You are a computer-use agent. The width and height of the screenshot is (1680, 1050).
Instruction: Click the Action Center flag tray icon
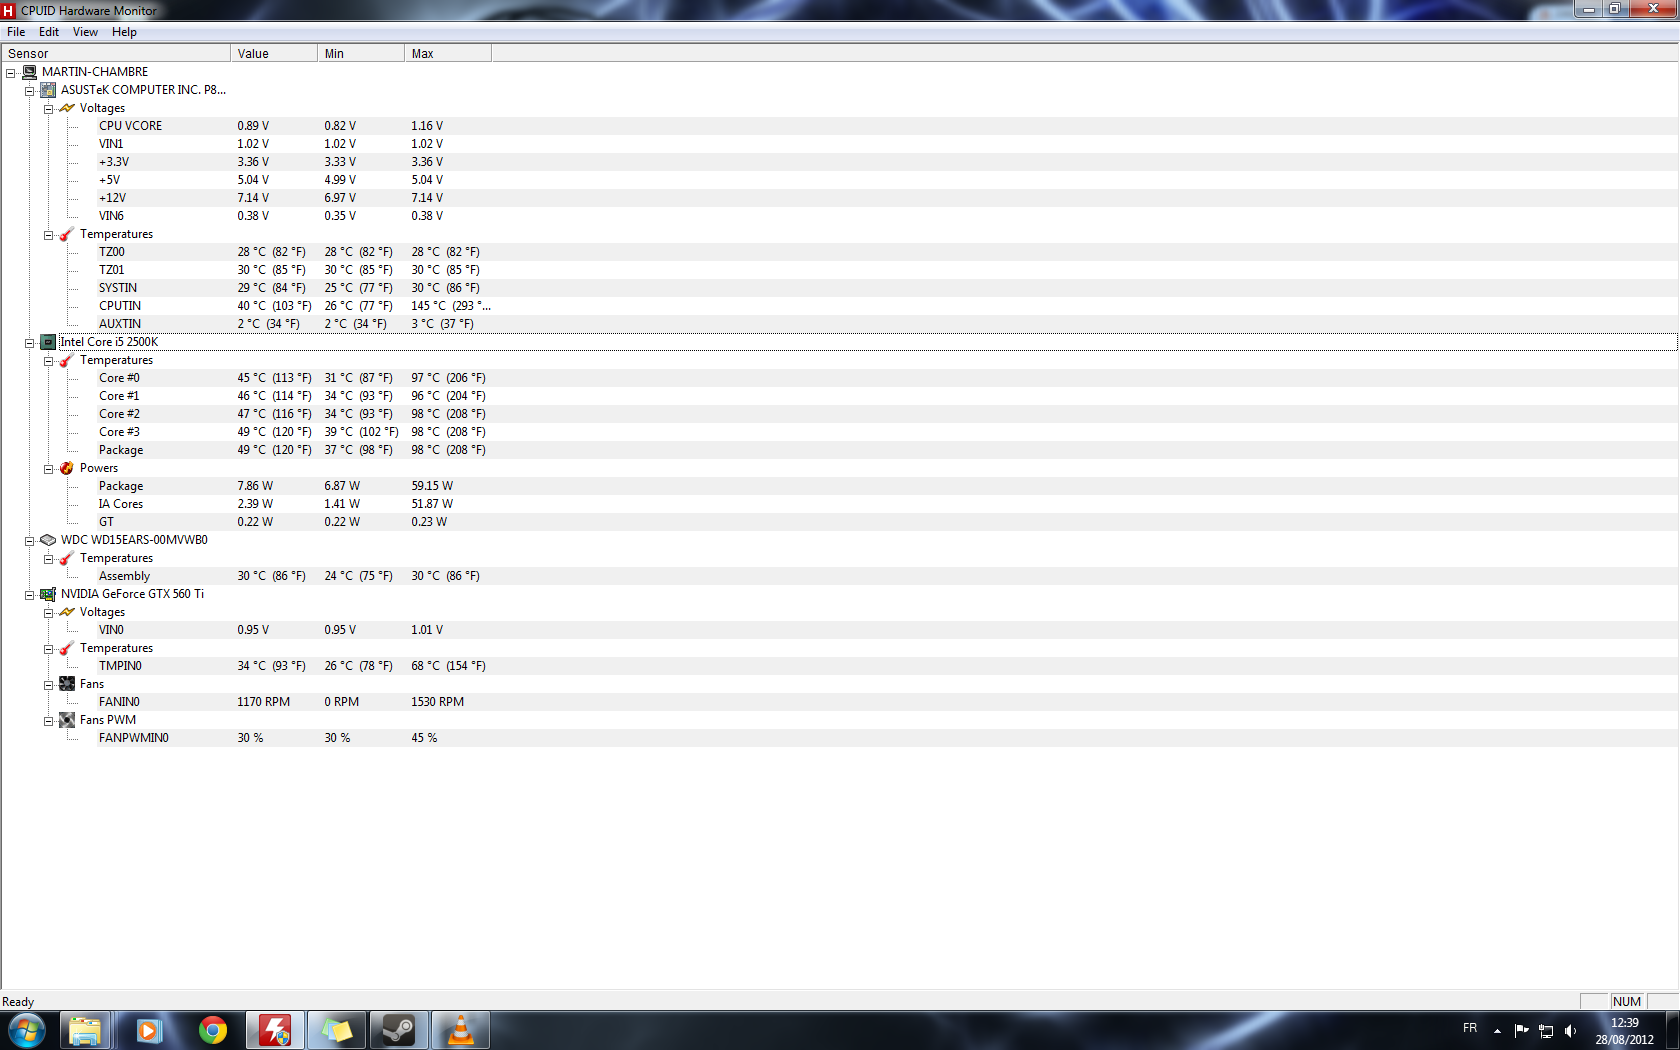pos(1521,1031)
